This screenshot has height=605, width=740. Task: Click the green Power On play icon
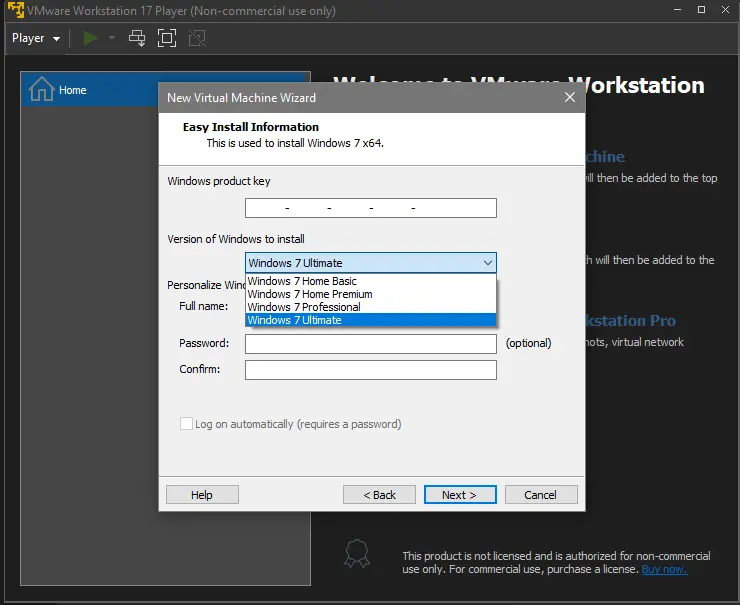[x=90, y=38]
